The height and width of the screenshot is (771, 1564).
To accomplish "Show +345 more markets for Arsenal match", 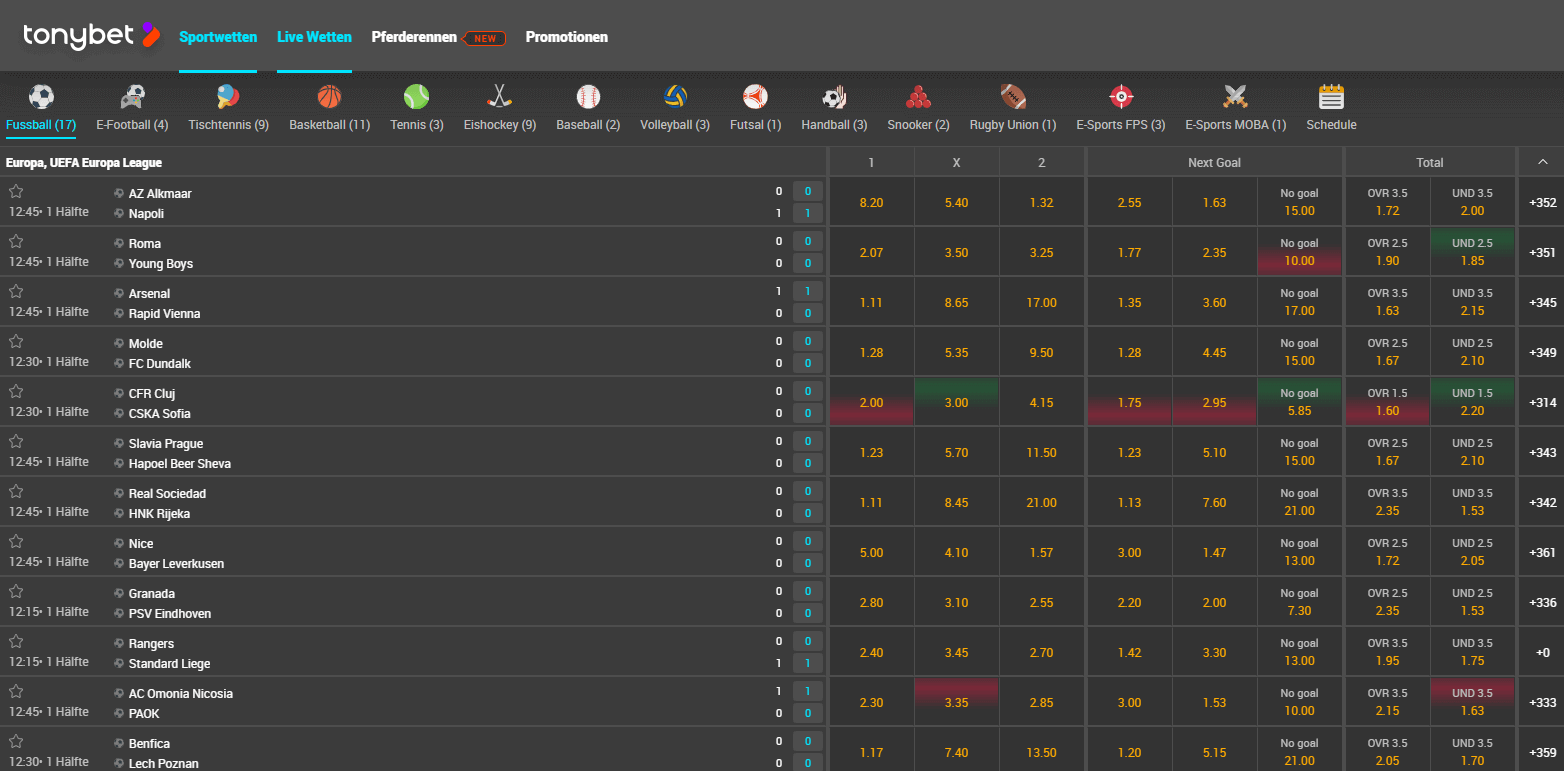I will 1542,302.
